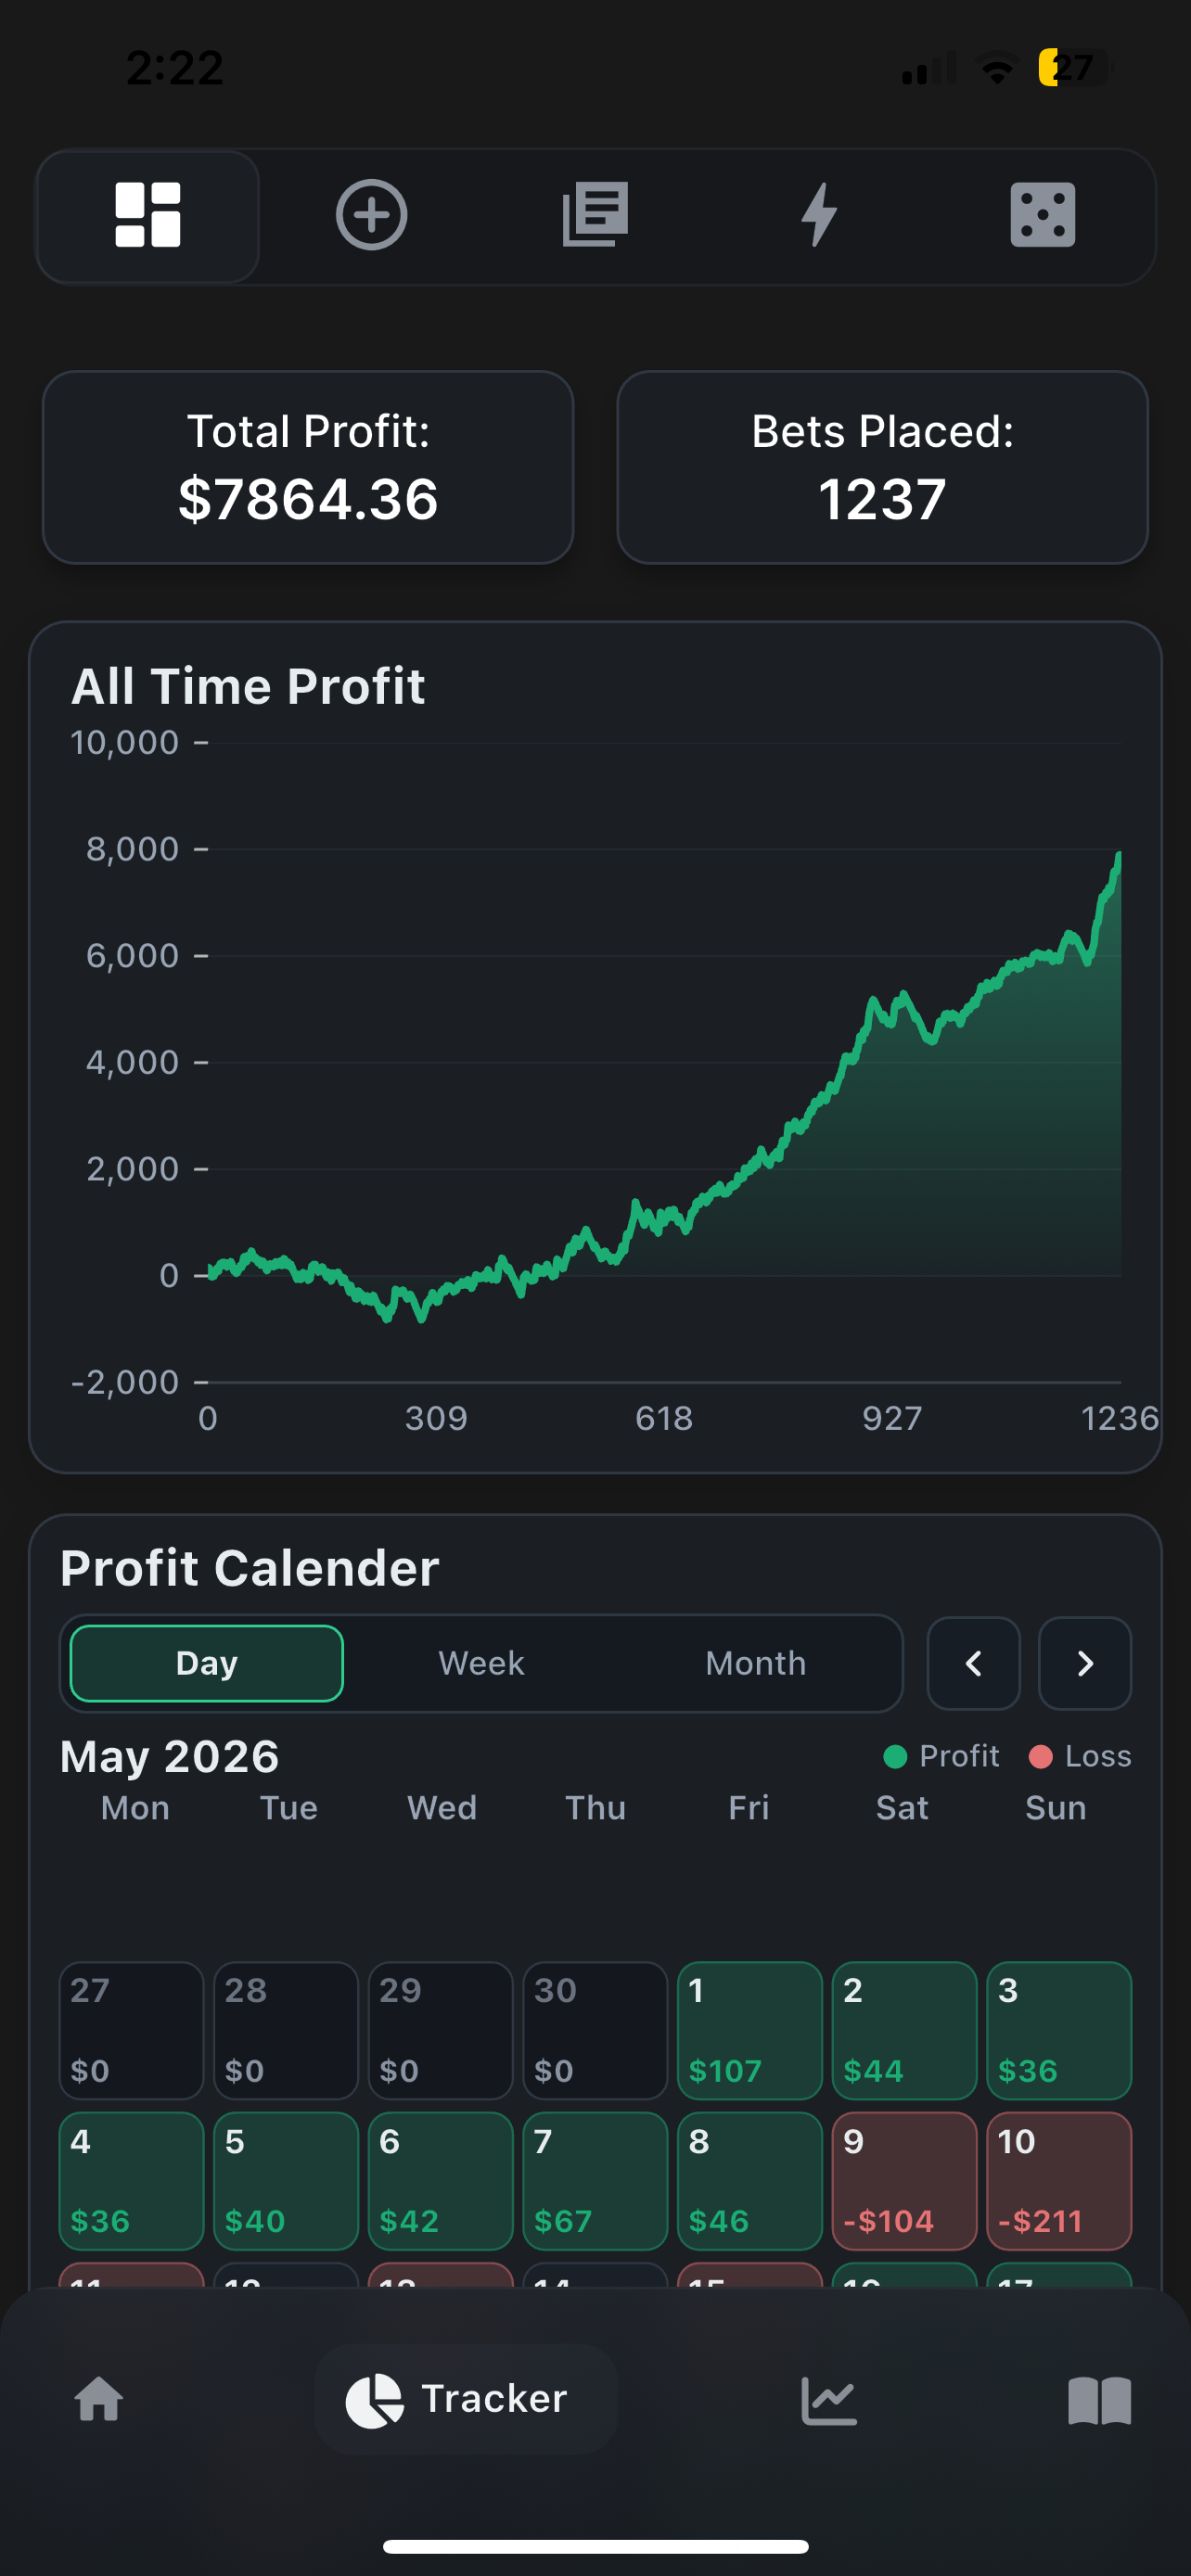This screenshot has width=1191, height=2576.
Task: Tap the Total Profit card
Action: pos(308,467)
